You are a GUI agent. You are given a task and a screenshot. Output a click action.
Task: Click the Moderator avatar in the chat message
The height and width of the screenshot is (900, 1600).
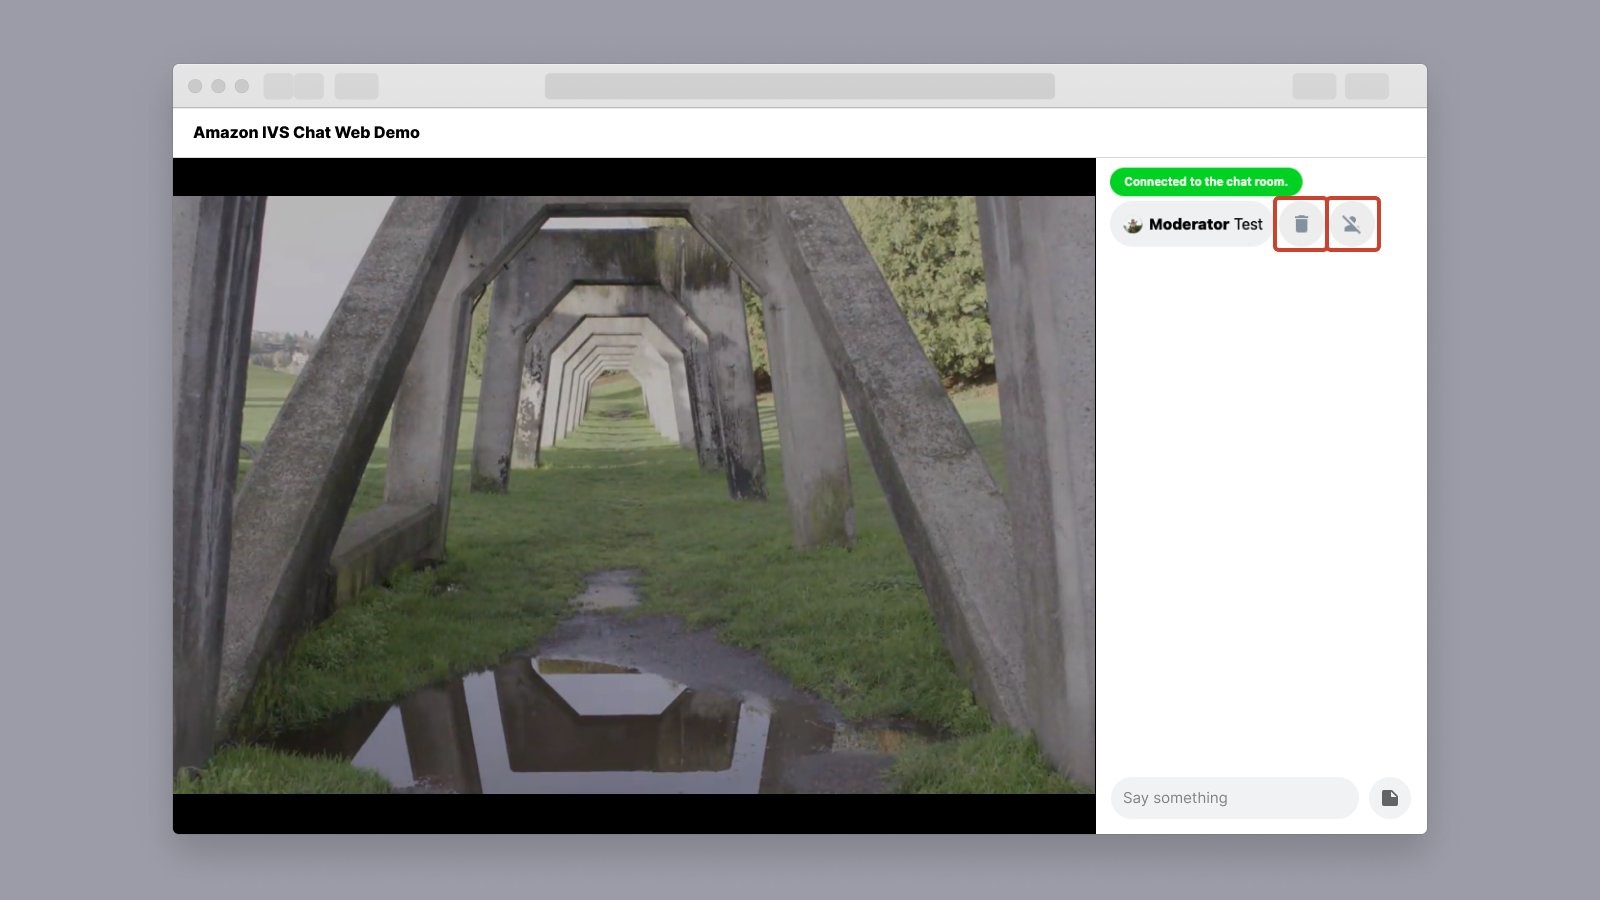coord(1133,225)
